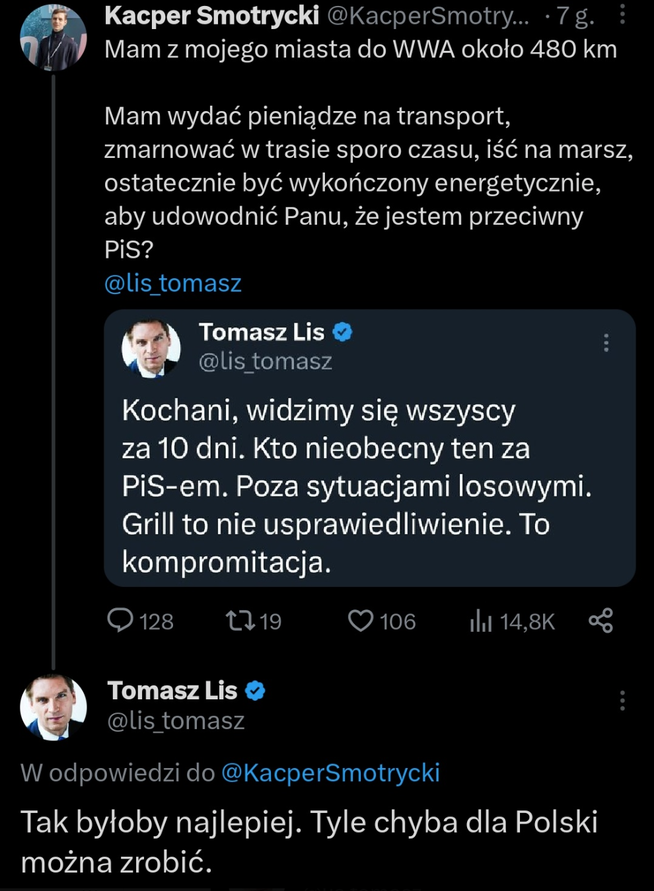Open more options on Tomasz Lis reply
The width and height of the screenshot is (654, 891).
click(623, 700)
